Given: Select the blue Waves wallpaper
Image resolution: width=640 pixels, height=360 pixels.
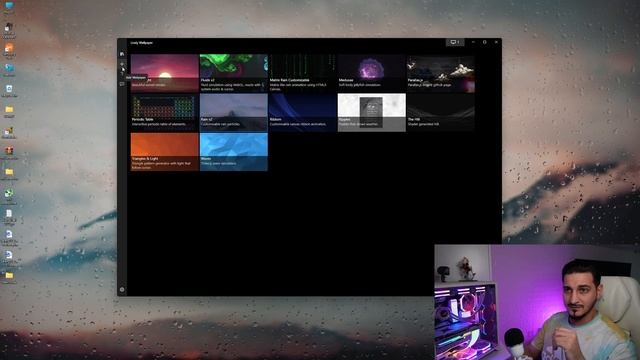Looking at the screenshot, I should tap(233, 151).
